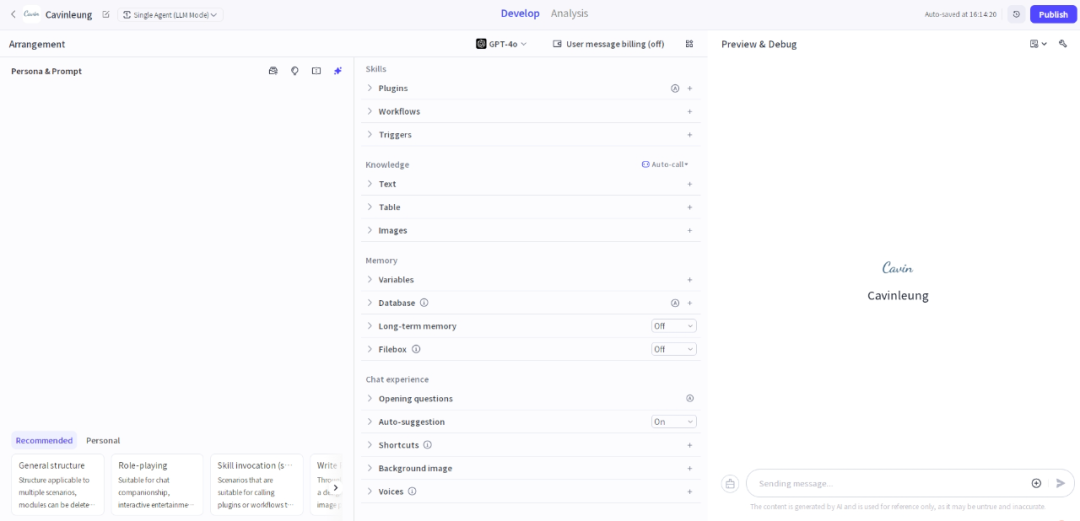Expand the Workflows section

(399, 111)
